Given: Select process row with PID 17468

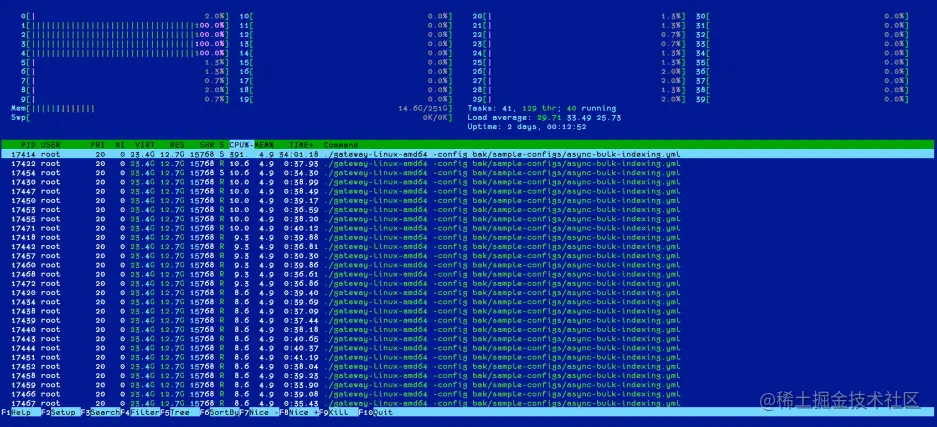Looking at the screenshot, I should (x=468, y=274).
